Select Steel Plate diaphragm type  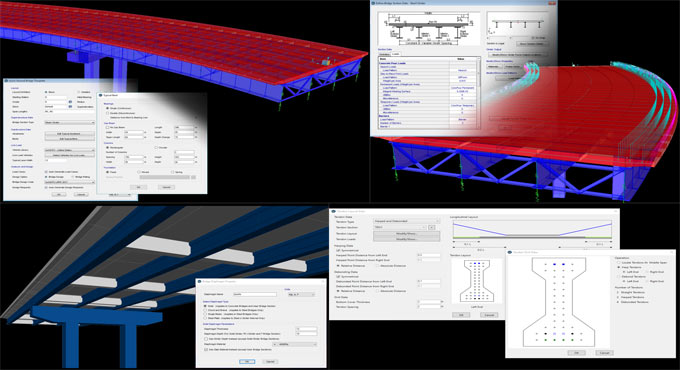click(205, 318)
